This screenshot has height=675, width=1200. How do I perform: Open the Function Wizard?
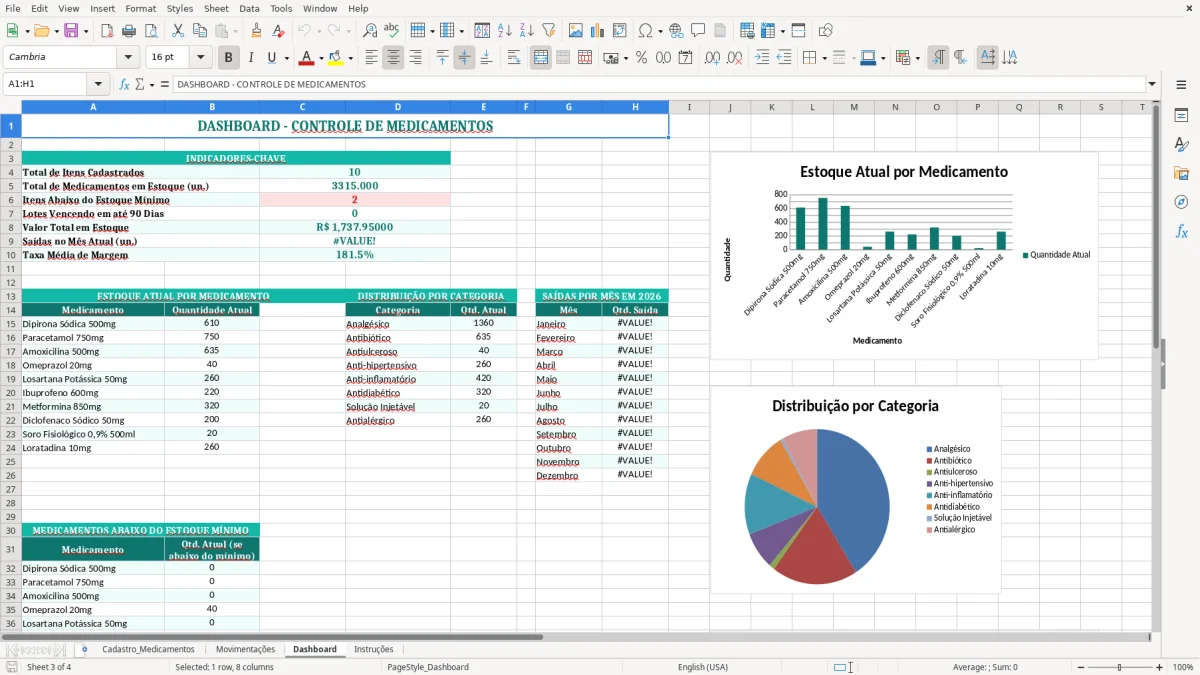[124, 84]
